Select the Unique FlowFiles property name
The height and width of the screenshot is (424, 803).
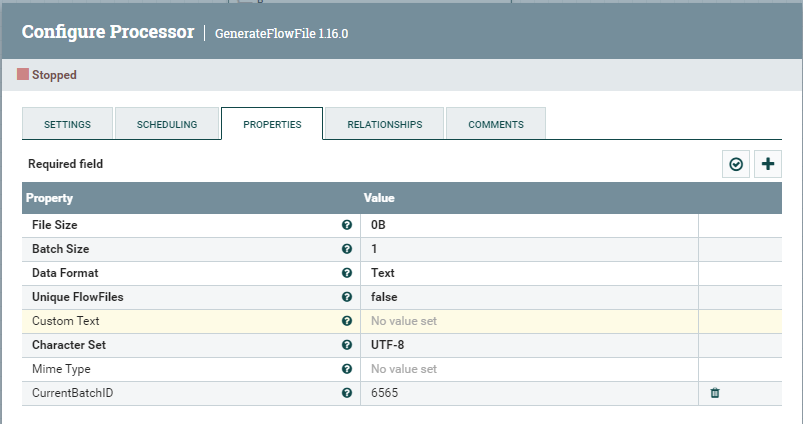coord(77,297)
